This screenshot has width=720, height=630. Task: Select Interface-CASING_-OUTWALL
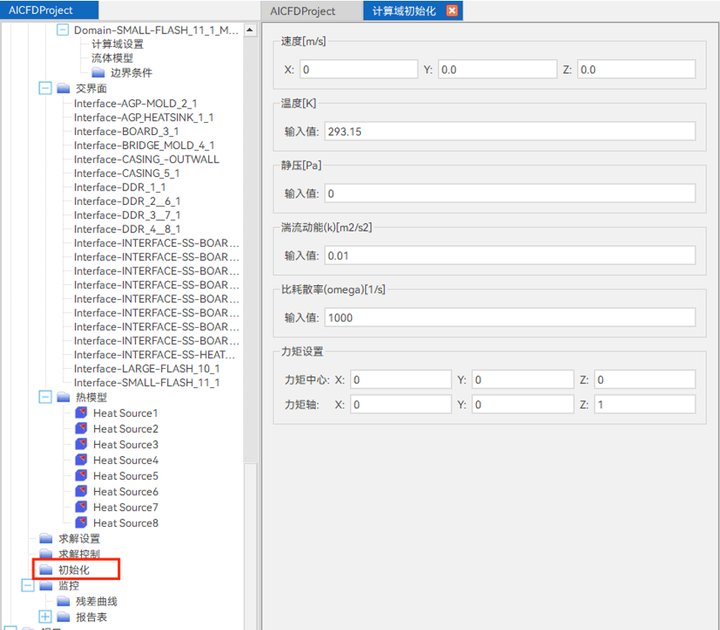pos(146,159)
